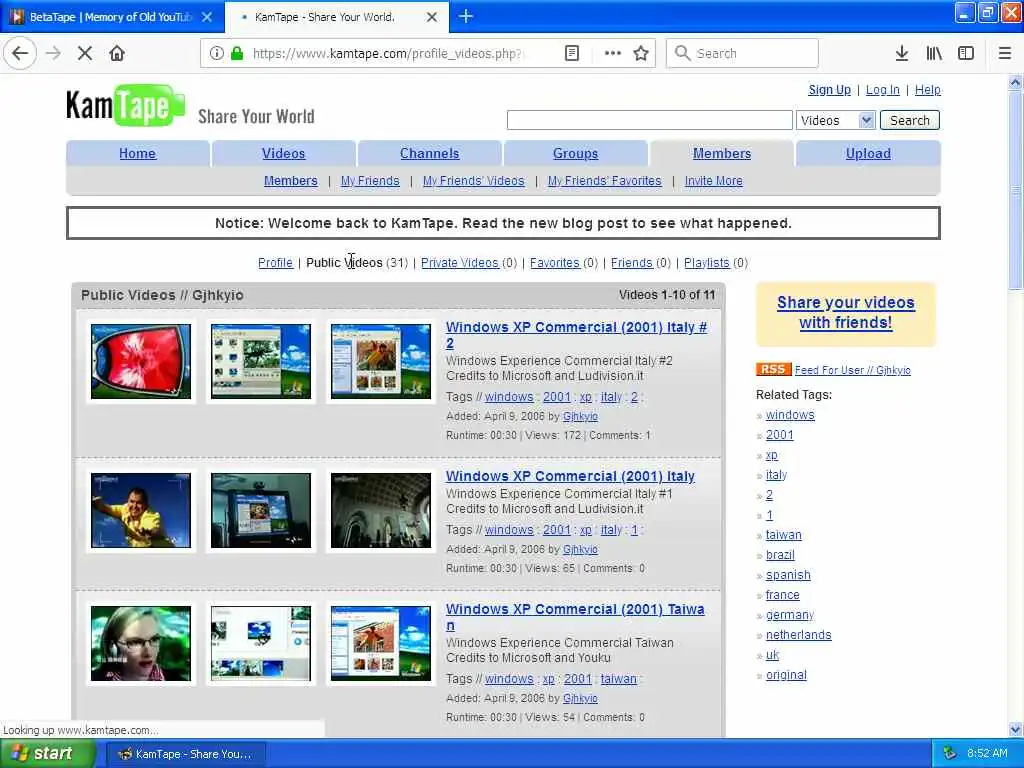Click the page scrollbar up arrow

click(x=1016, y=83)
